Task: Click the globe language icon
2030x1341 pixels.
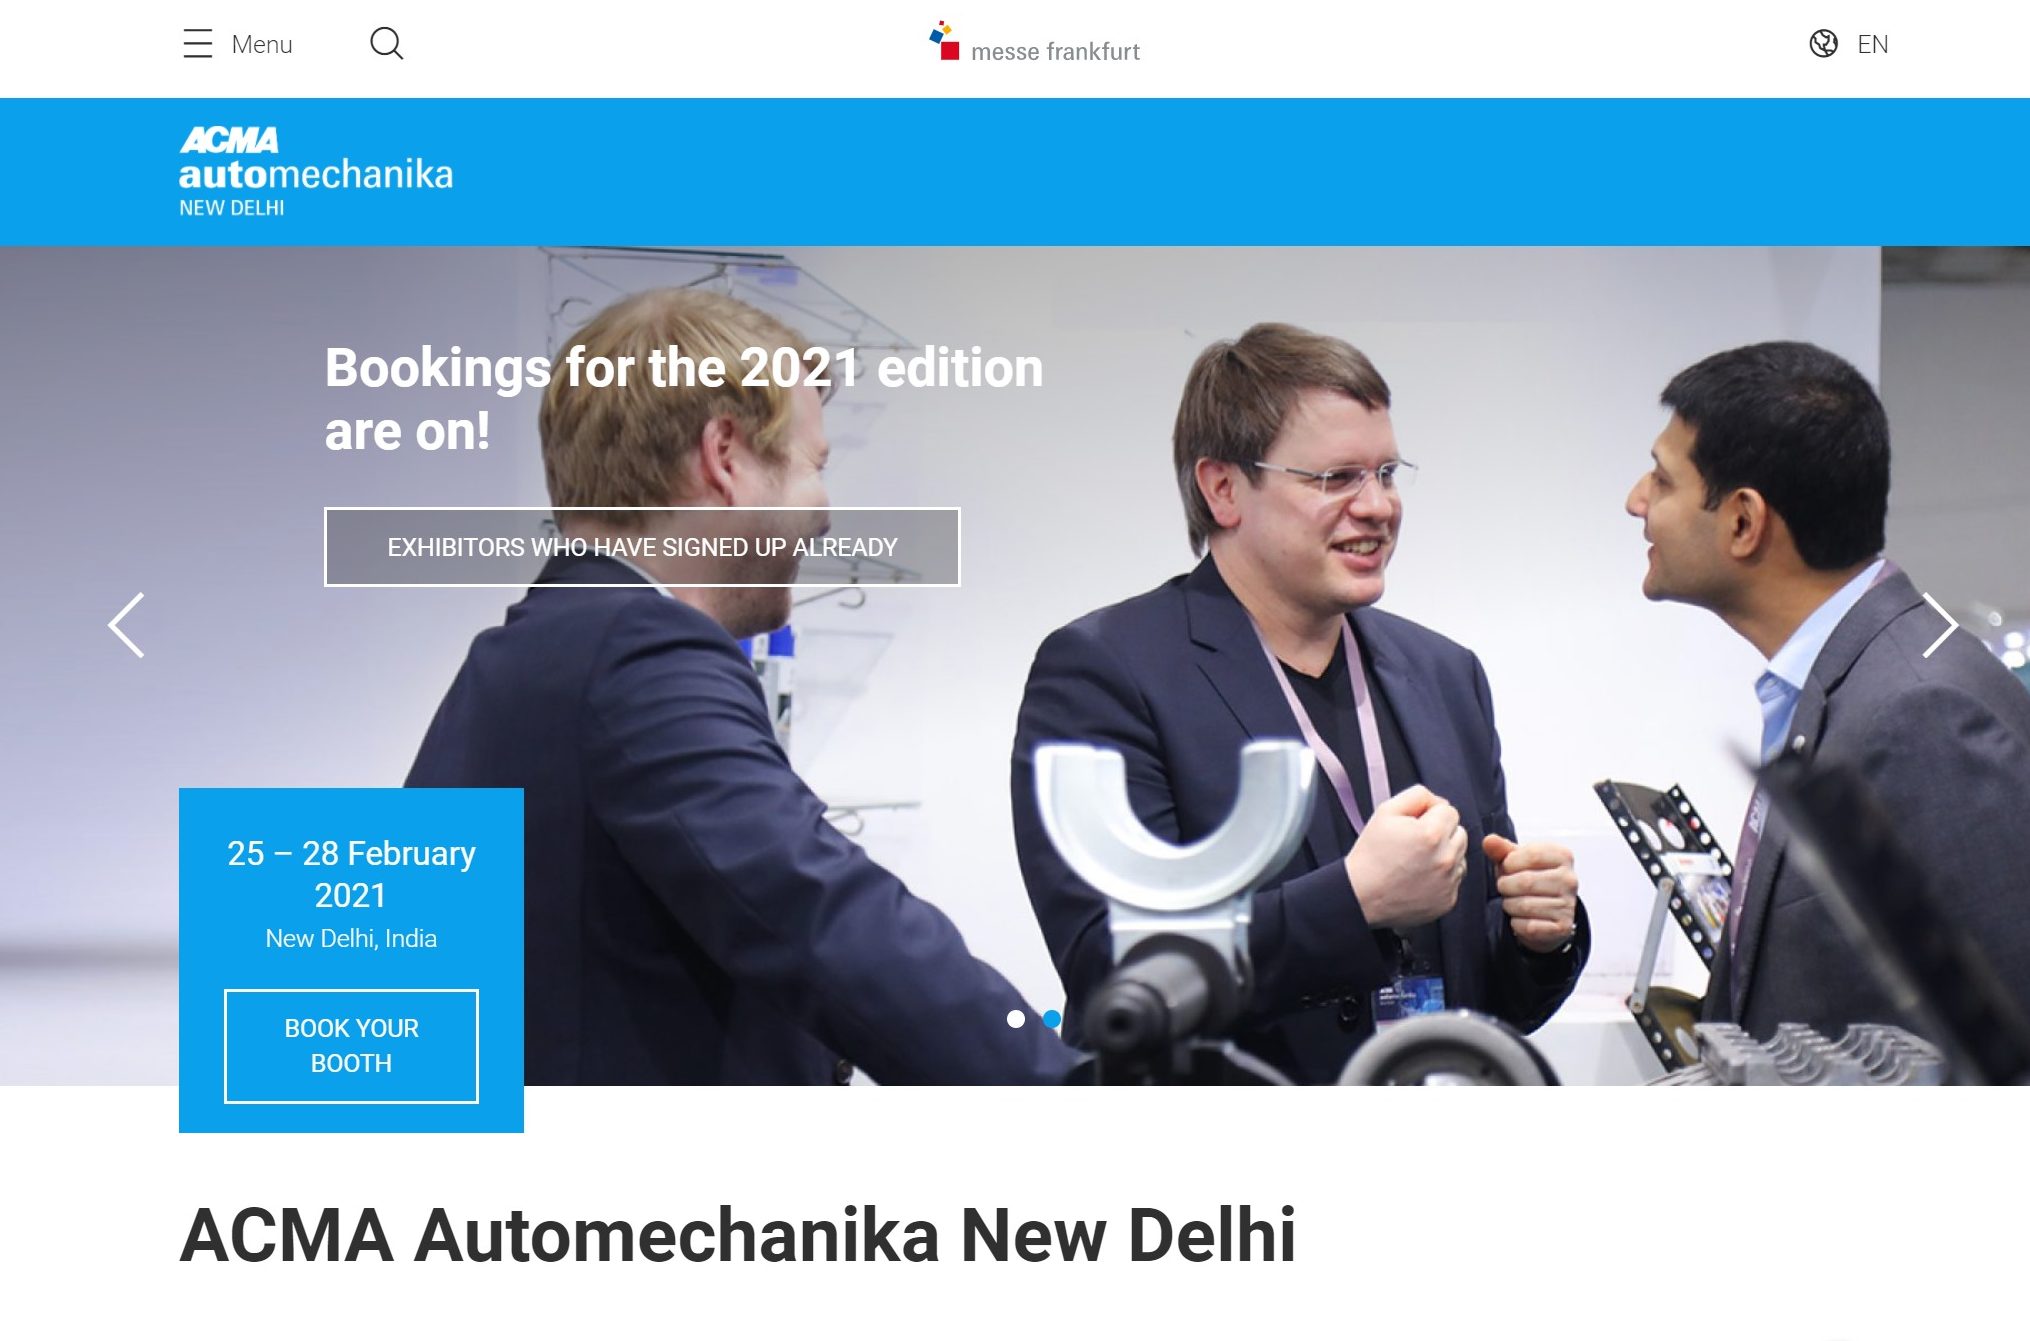Action: pos(1823,44)
